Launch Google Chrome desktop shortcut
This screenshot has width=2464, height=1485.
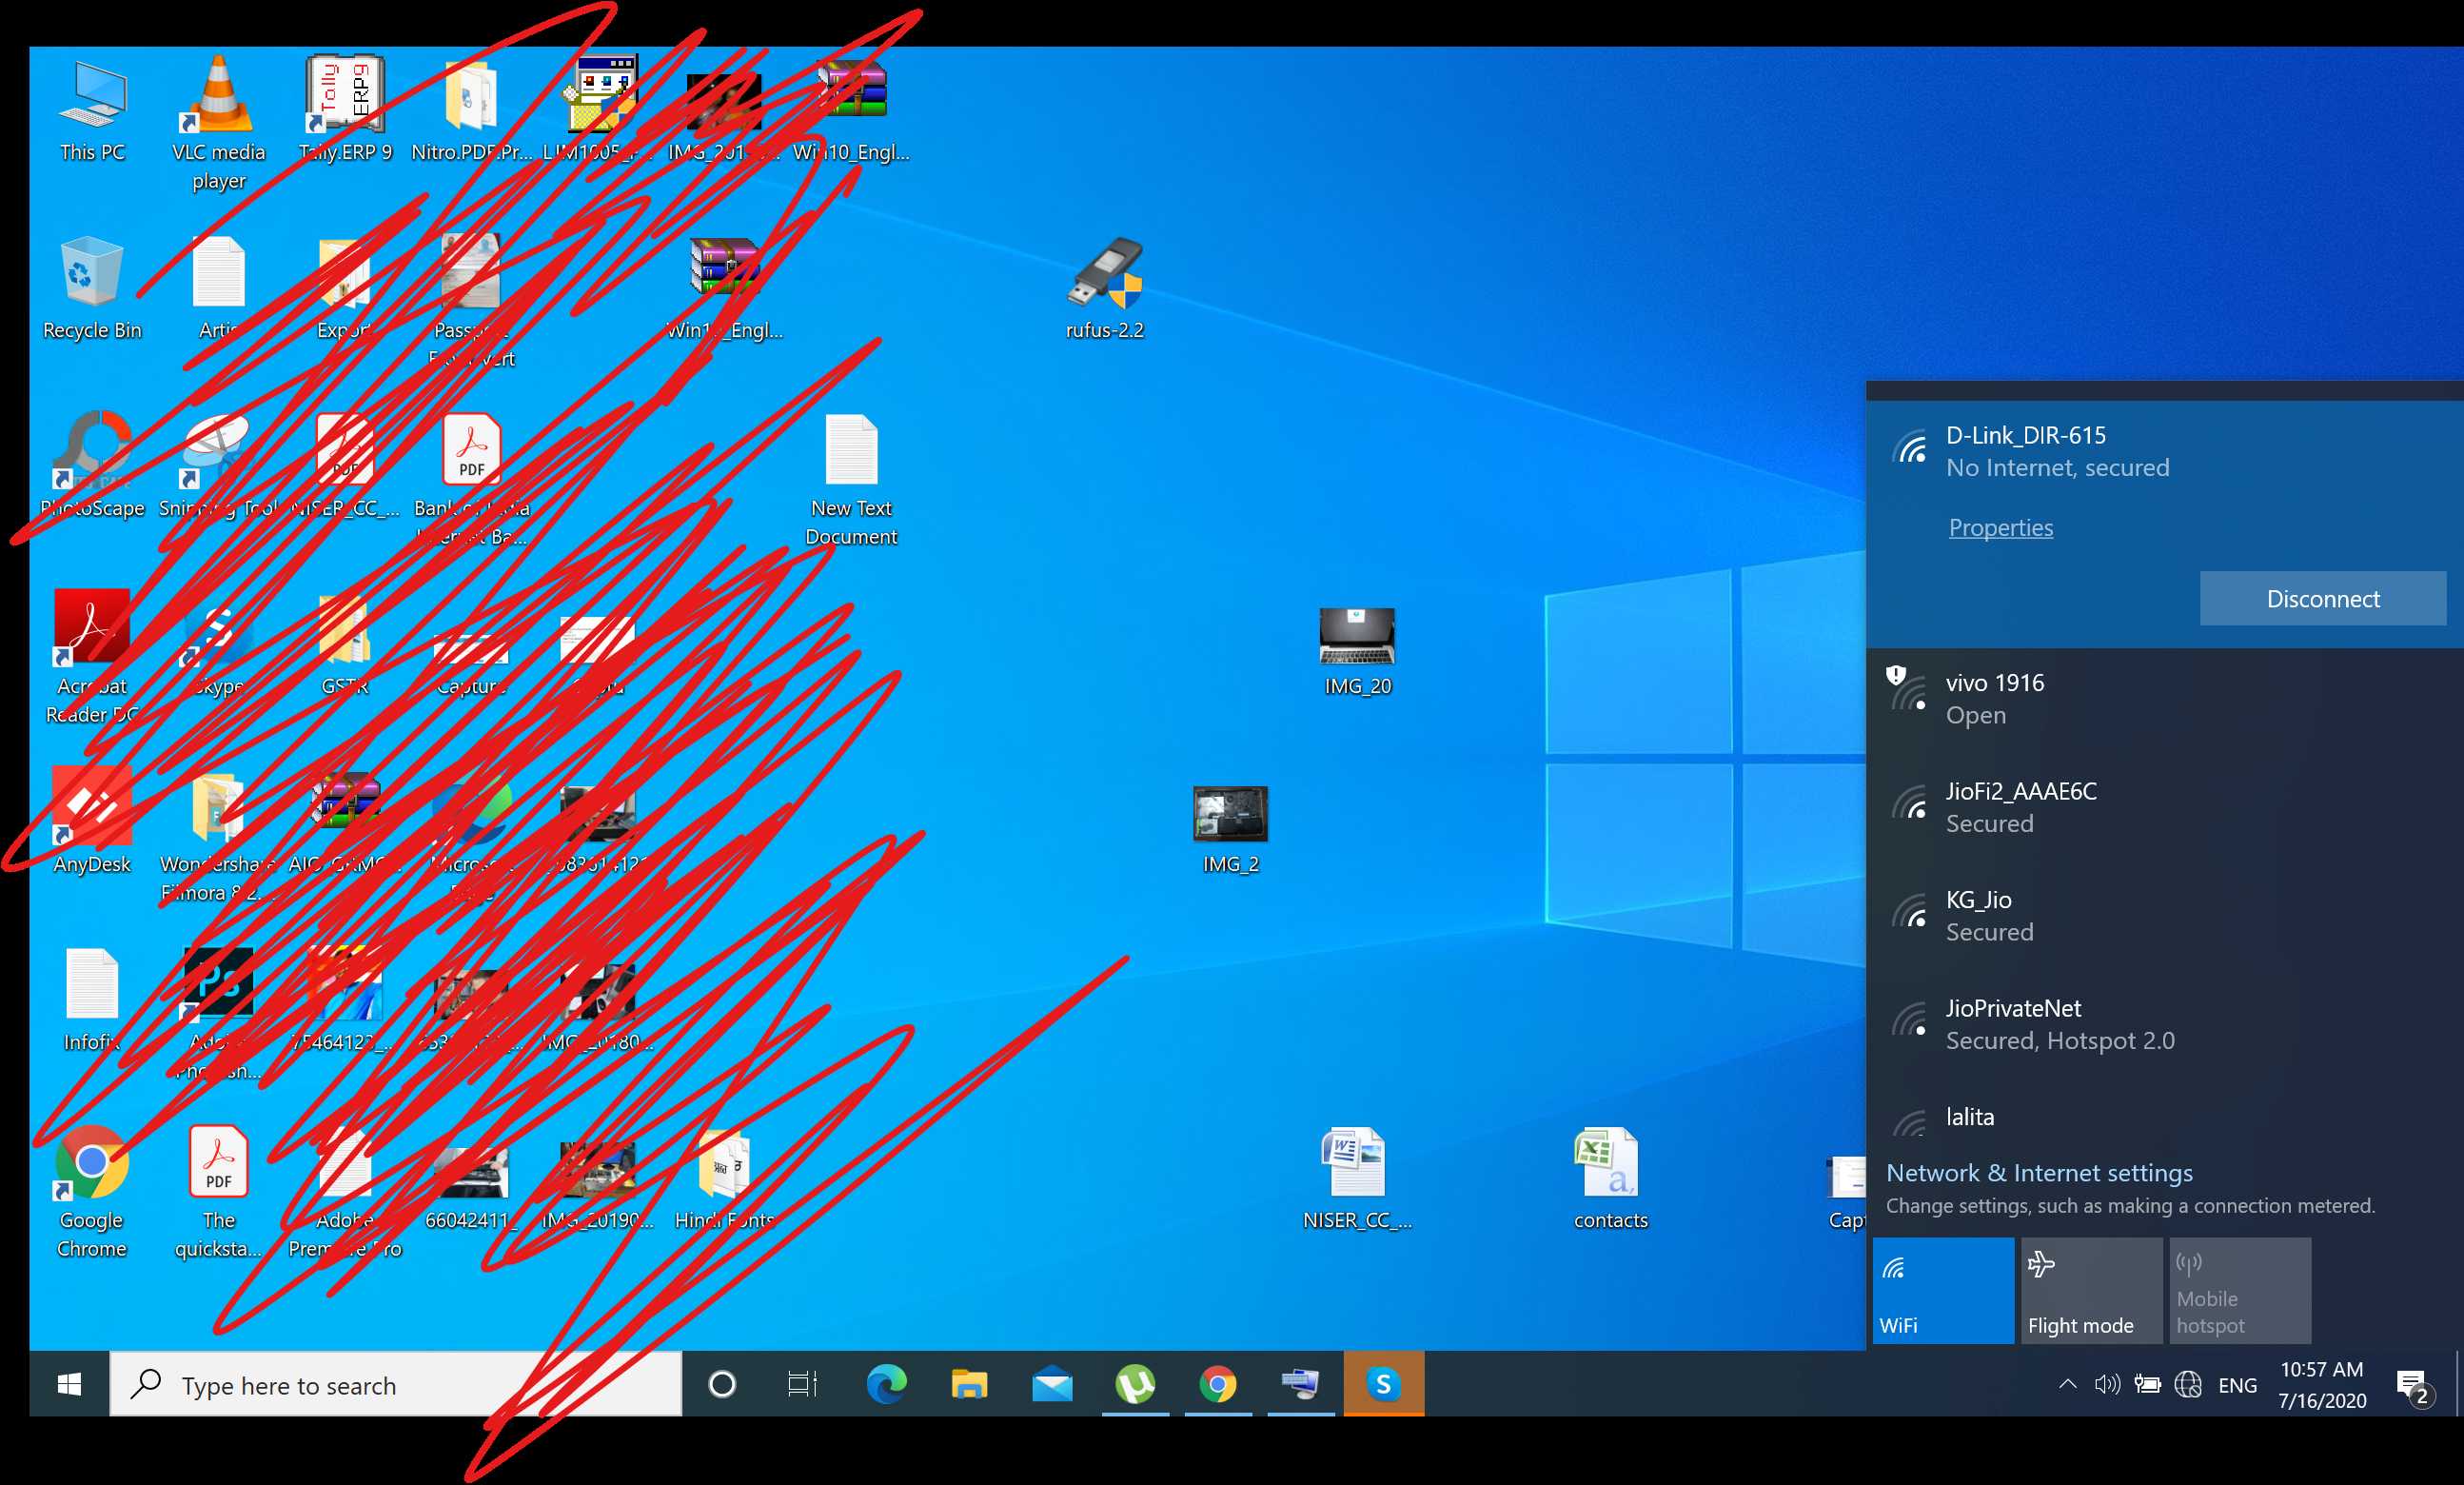[x=92, y=1190]
